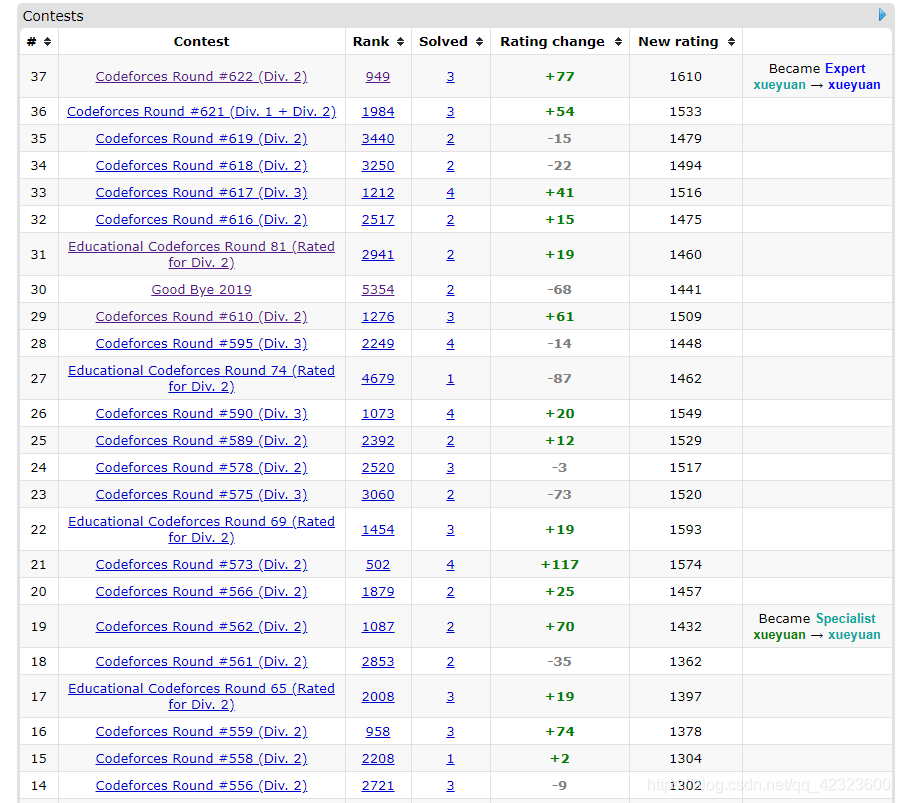
Task: Open Codeforces Round #619 (Div. 2)
Action: pyautogui.click(x=201, y=138)
